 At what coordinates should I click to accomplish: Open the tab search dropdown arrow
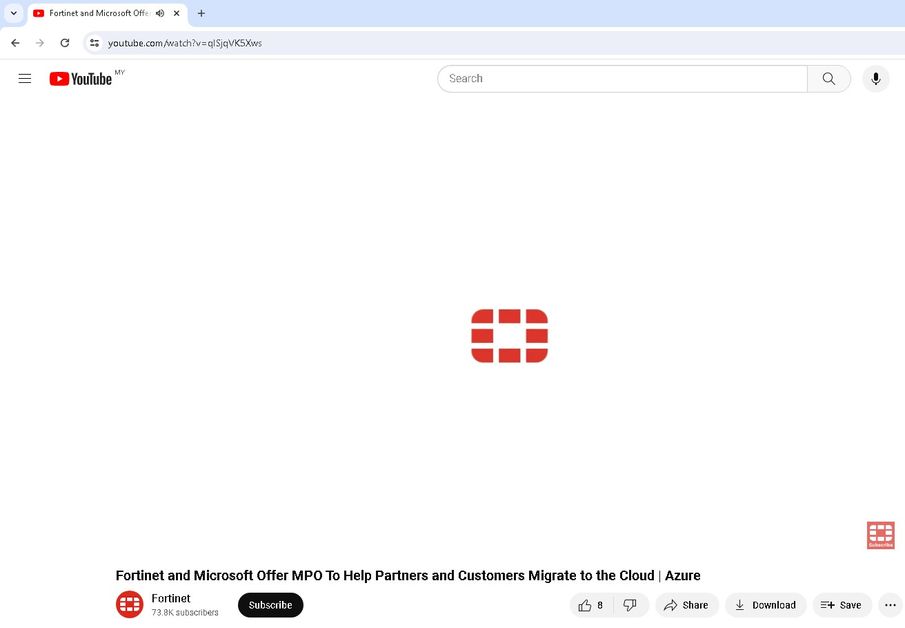pyautogui.click(x=14, y=13)
